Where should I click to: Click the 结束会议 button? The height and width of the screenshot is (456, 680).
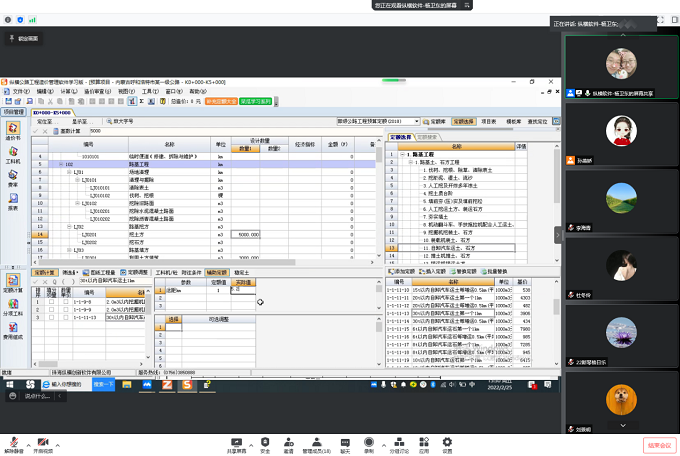(x=661, y=444)
